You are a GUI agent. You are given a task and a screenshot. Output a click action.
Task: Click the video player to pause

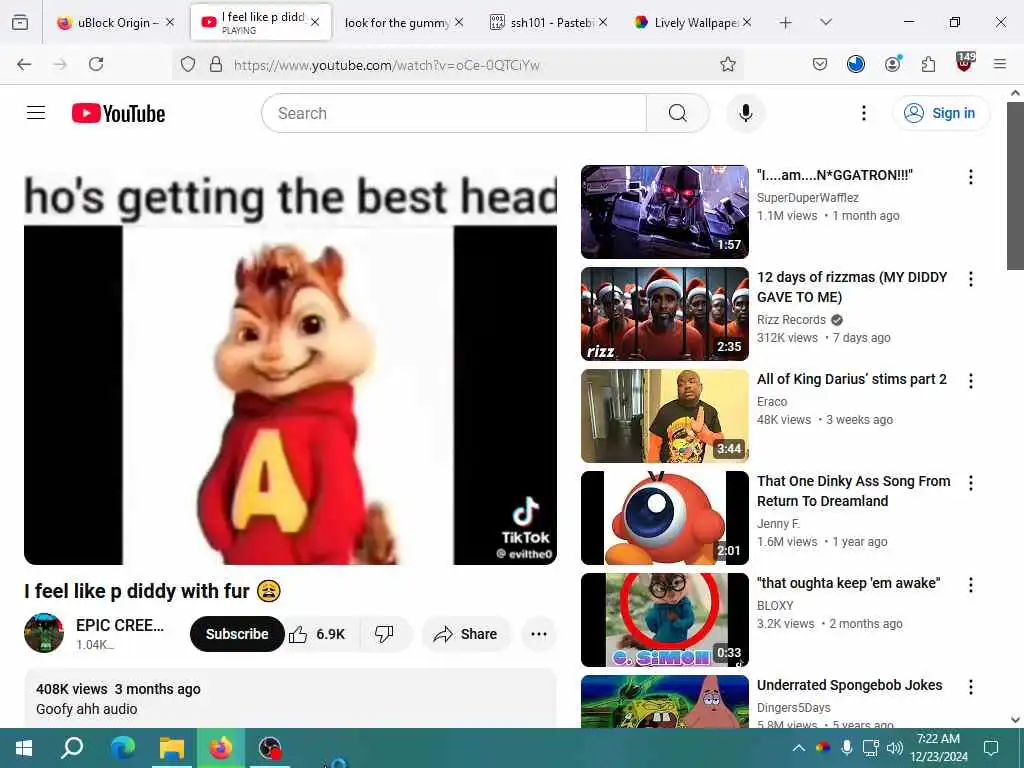(290, 366)
